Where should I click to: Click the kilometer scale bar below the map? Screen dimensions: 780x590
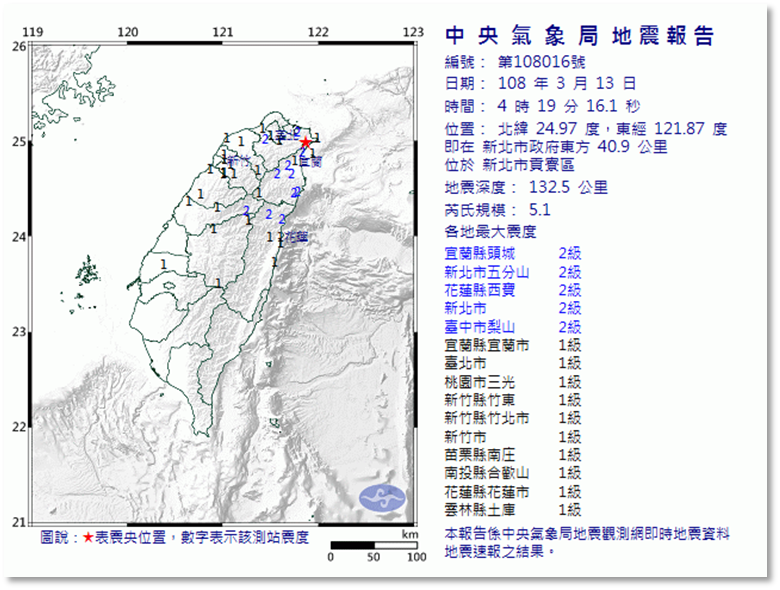373,545
